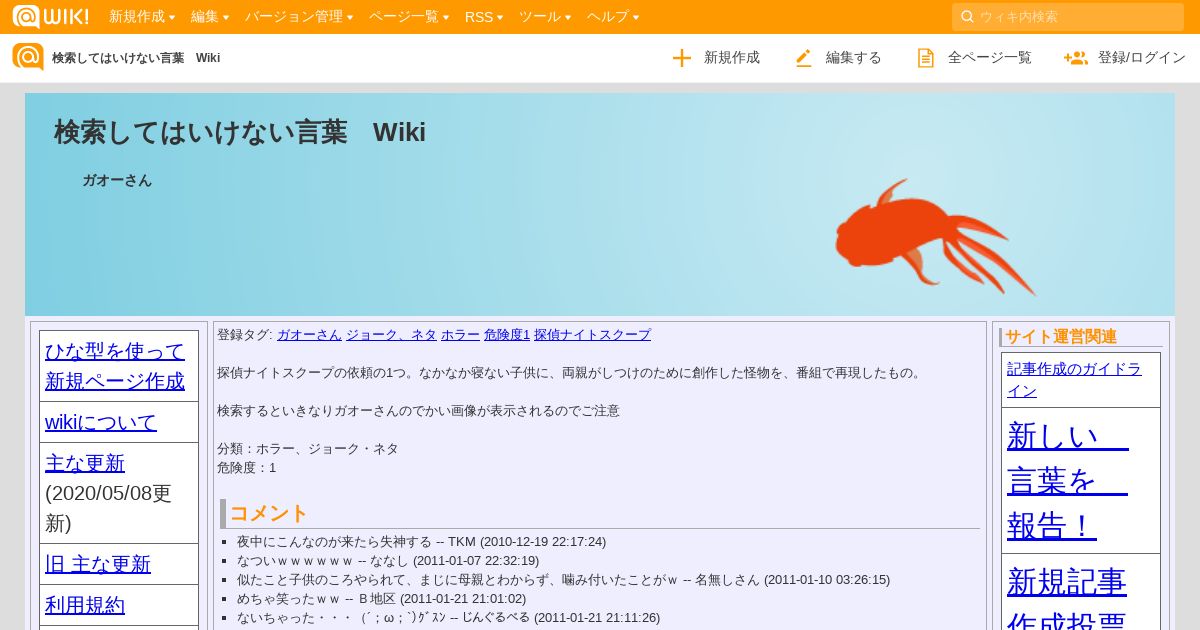Click the magnifier icon in the search box
Screen dimensions: 1200x630
967,17
